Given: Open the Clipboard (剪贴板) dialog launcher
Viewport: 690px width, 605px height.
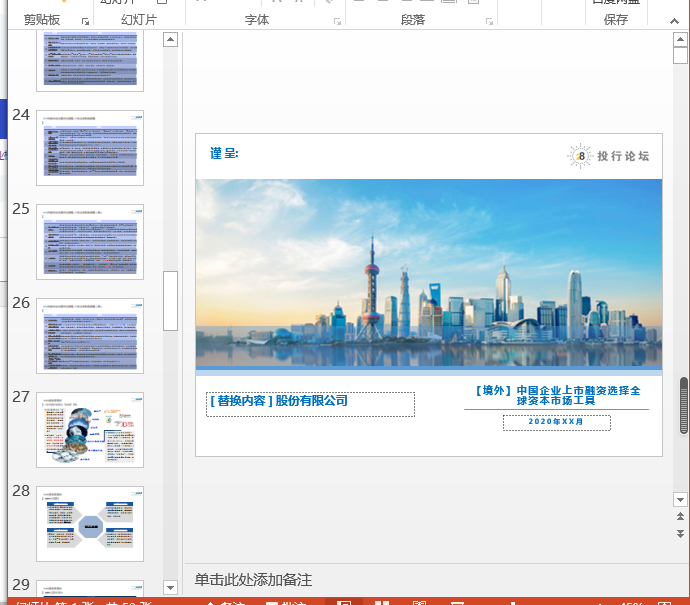Looking at the screenshot, I should click(85, 21).
